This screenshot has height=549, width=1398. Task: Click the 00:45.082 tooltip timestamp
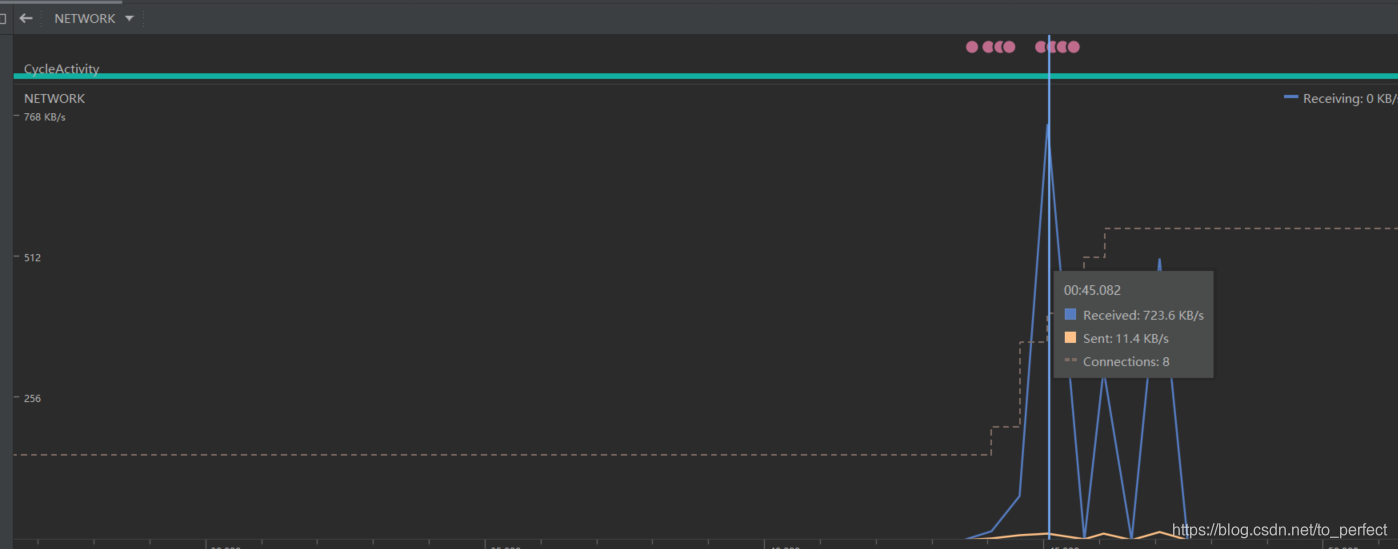pos(1092,290)
